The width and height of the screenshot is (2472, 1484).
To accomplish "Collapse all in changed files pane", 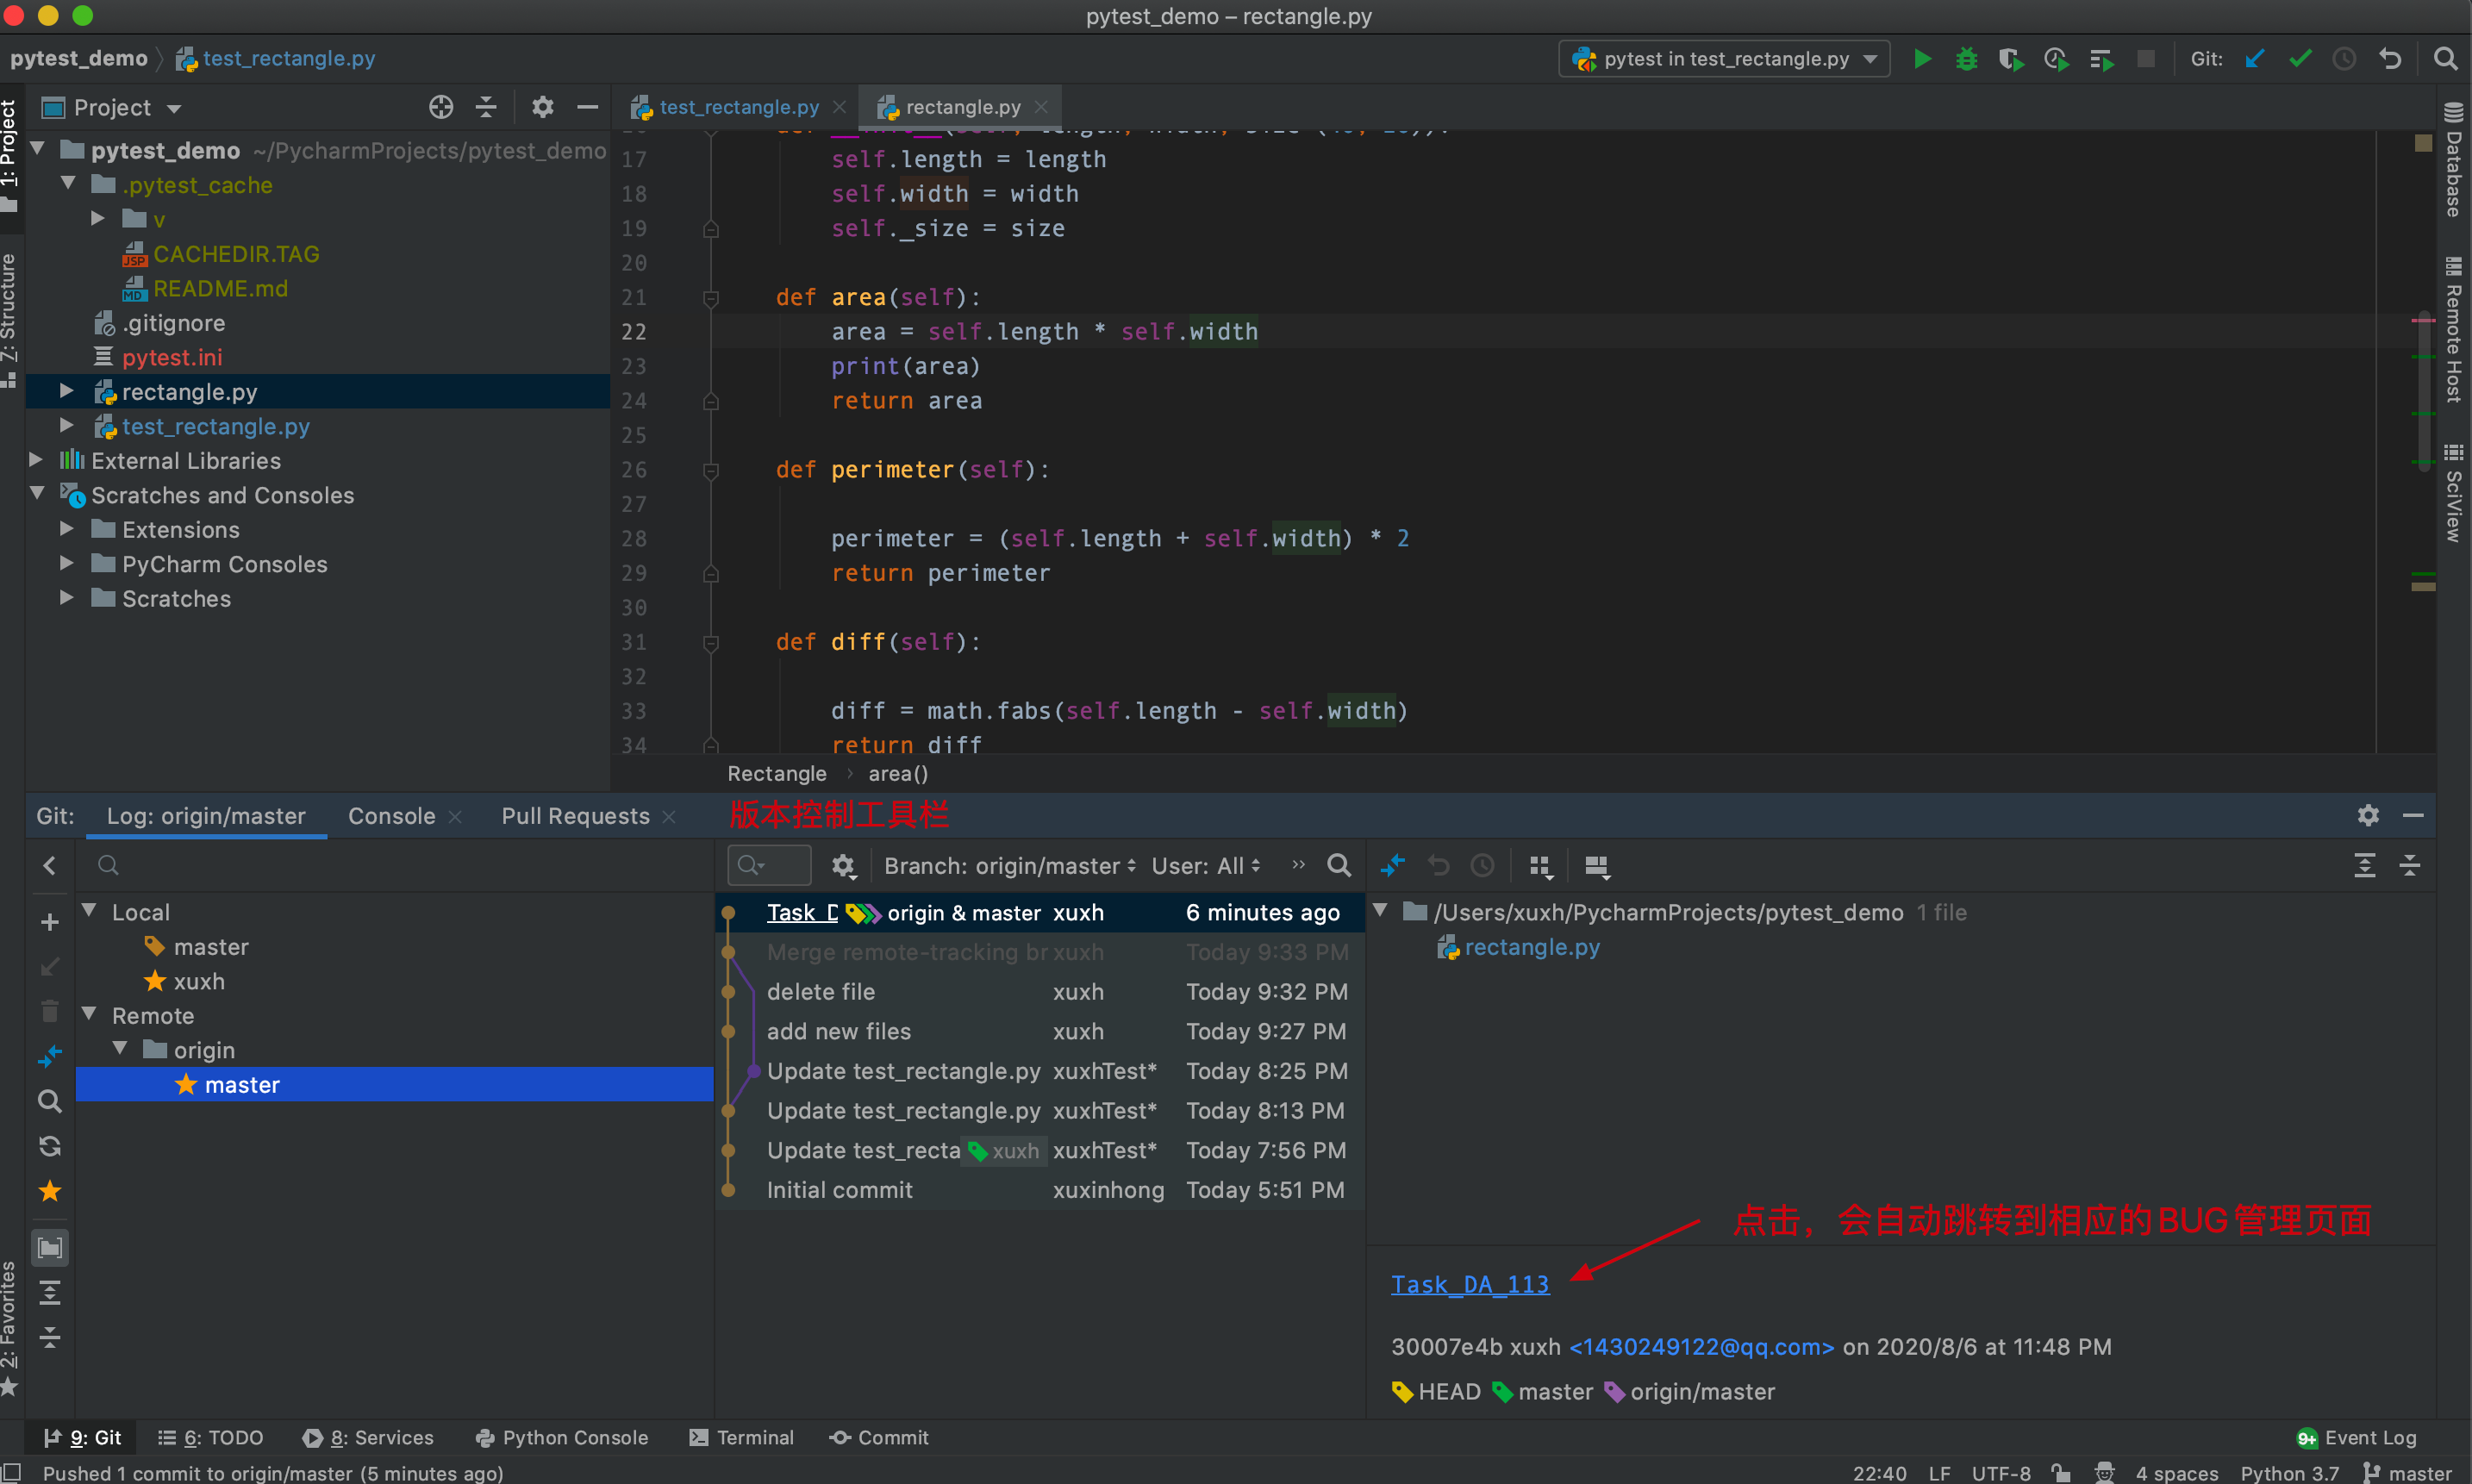I will 2409,866.
